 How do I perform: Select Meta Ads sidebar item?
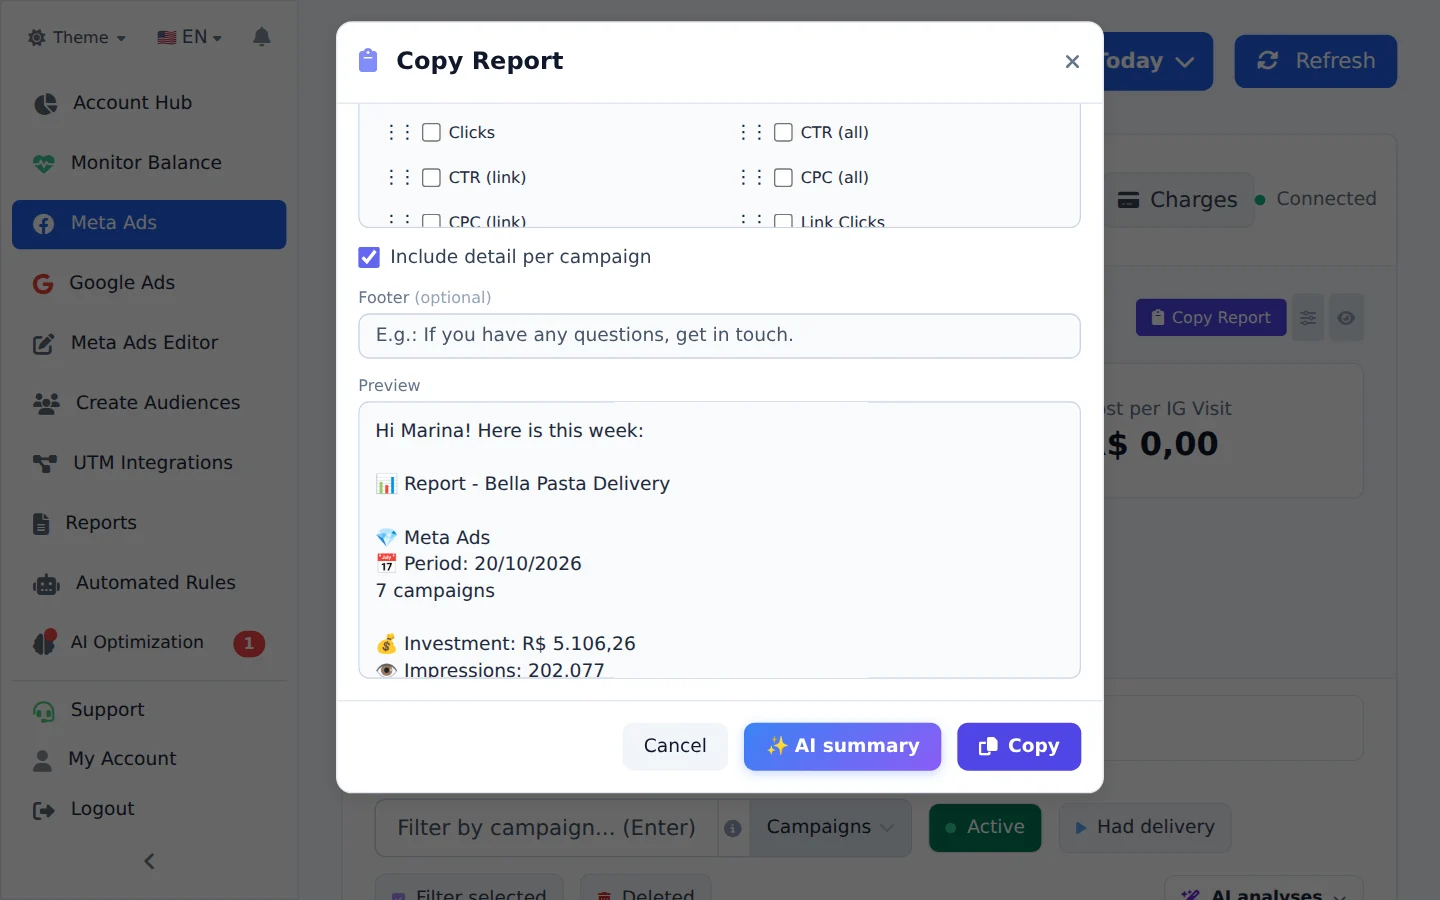149,223
